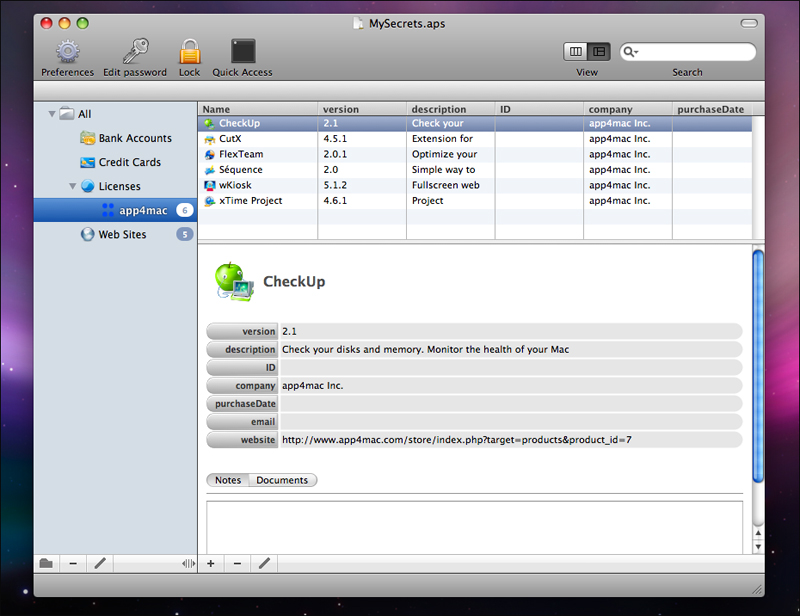Image resolution: width=800 pixels, height=616 pixels.
Task: Select the CheckUp row in the table
Action: coord(474,124)
